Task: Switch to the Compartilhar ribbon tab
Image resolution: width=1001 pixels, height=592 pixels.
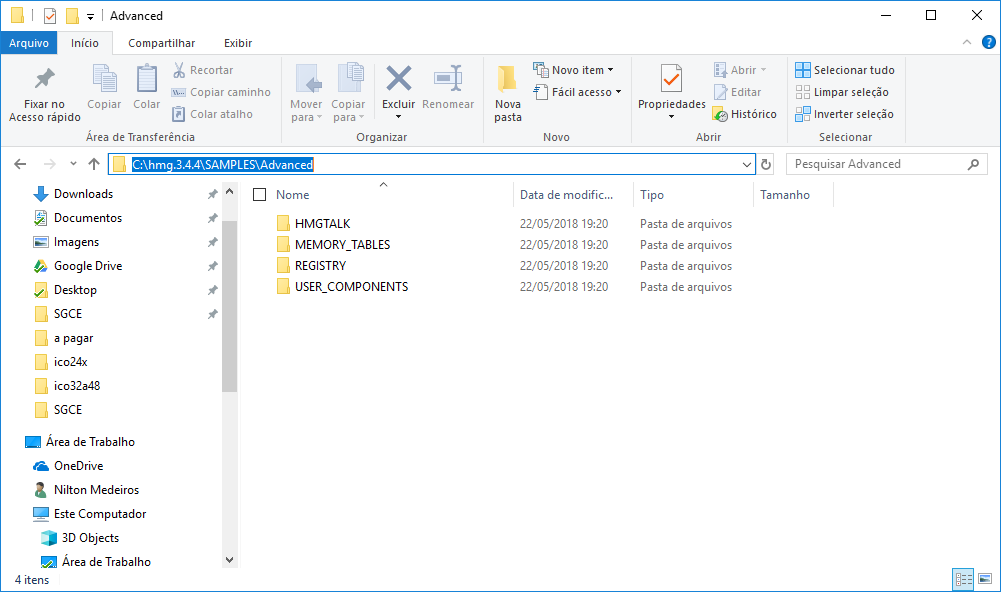Action: point(161,43)
